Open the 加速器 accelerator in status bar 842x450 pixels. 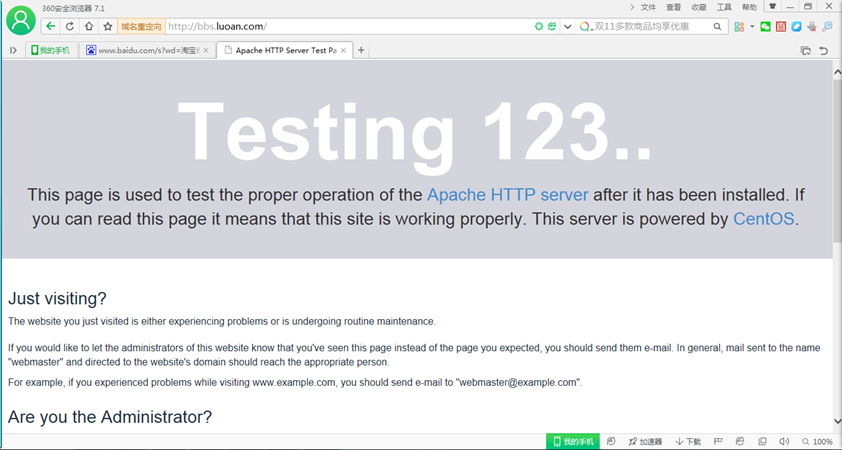(645, 441)
